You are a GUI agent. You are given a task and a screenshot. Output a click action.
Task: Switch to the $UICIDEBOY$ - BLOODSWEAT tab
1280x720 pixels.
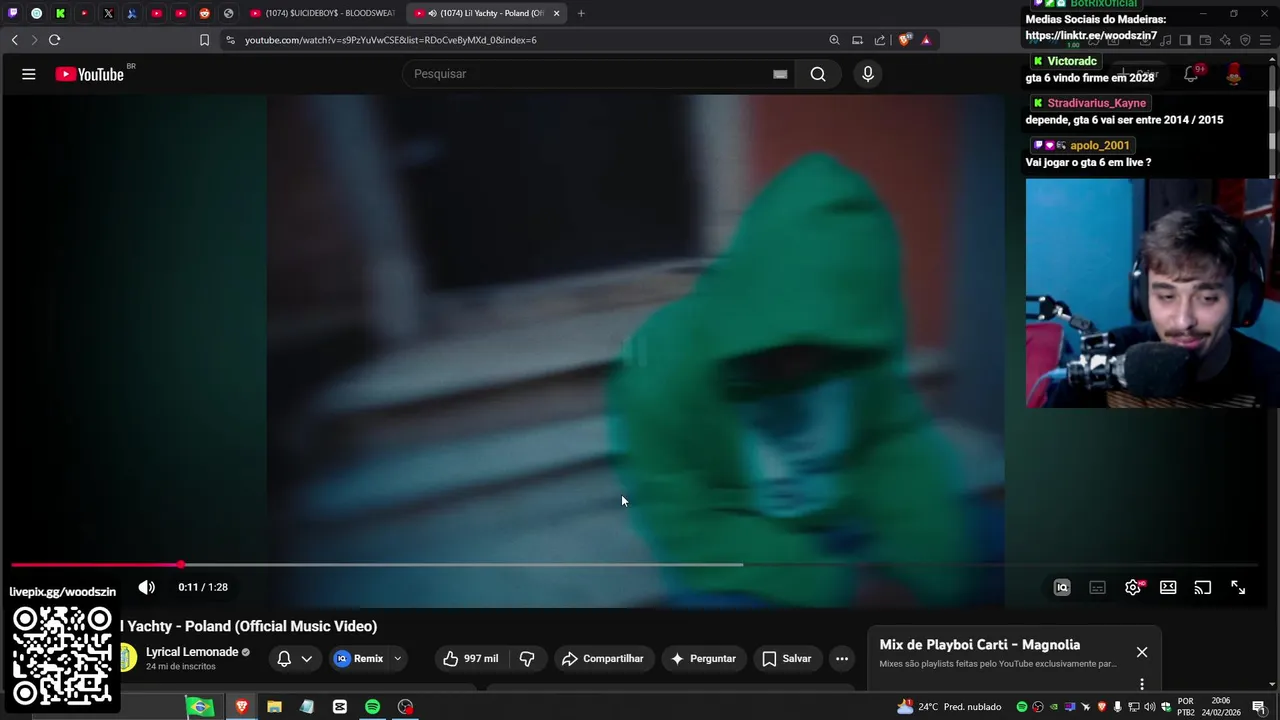coord(322,13)
